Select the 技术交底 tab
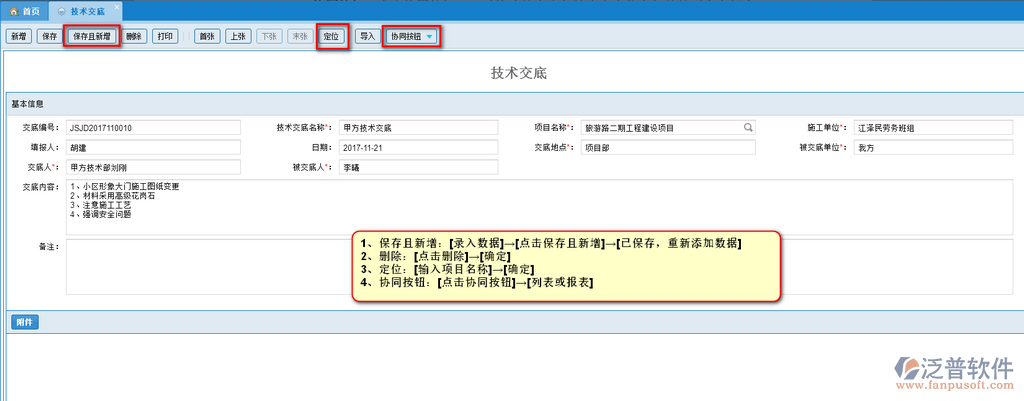1024x401 pixels. coord(90,9)
